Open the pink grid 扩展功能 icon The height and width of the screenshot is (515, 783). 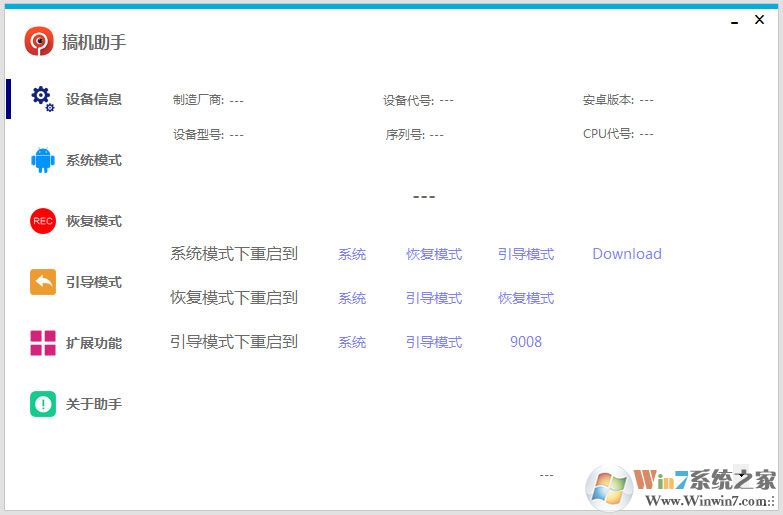point(42,343)
